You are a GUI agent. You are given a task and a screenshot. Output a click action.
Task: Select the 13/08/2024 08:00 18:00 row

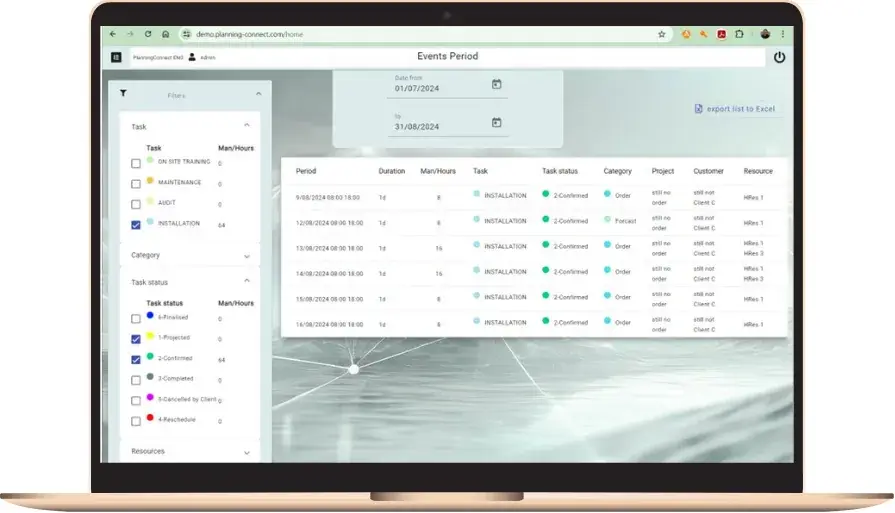point(534,248)
